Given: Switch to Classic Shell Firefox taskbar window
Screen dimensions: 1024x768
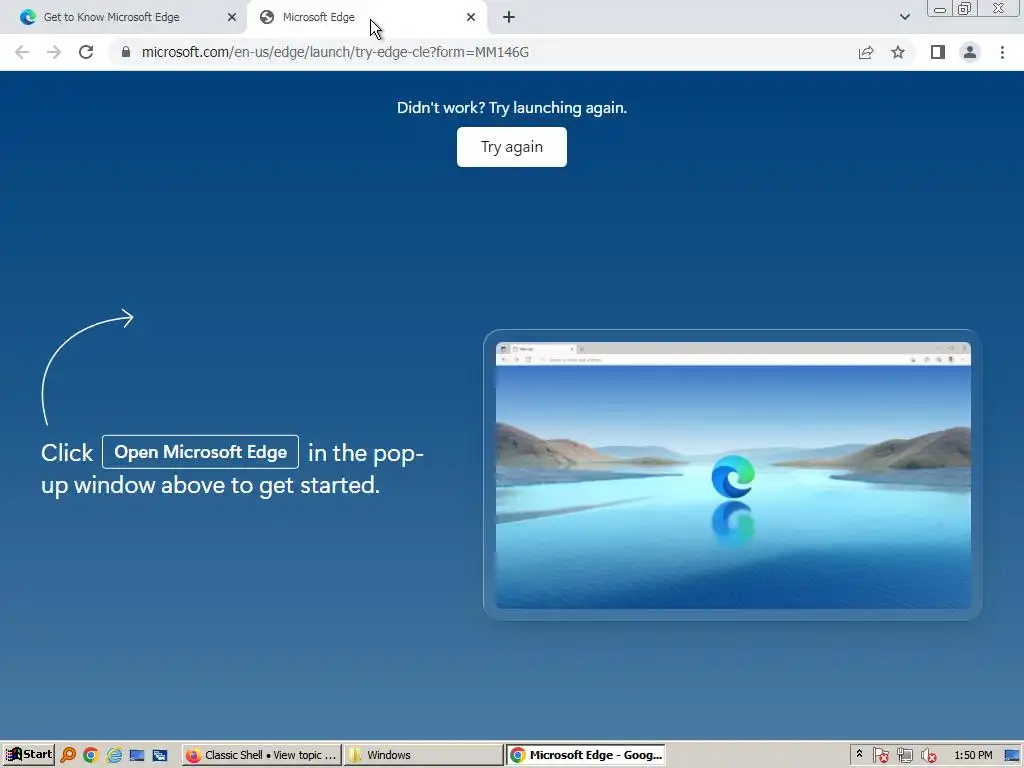Looking at the screenshot, I should (x=262, y=755).
